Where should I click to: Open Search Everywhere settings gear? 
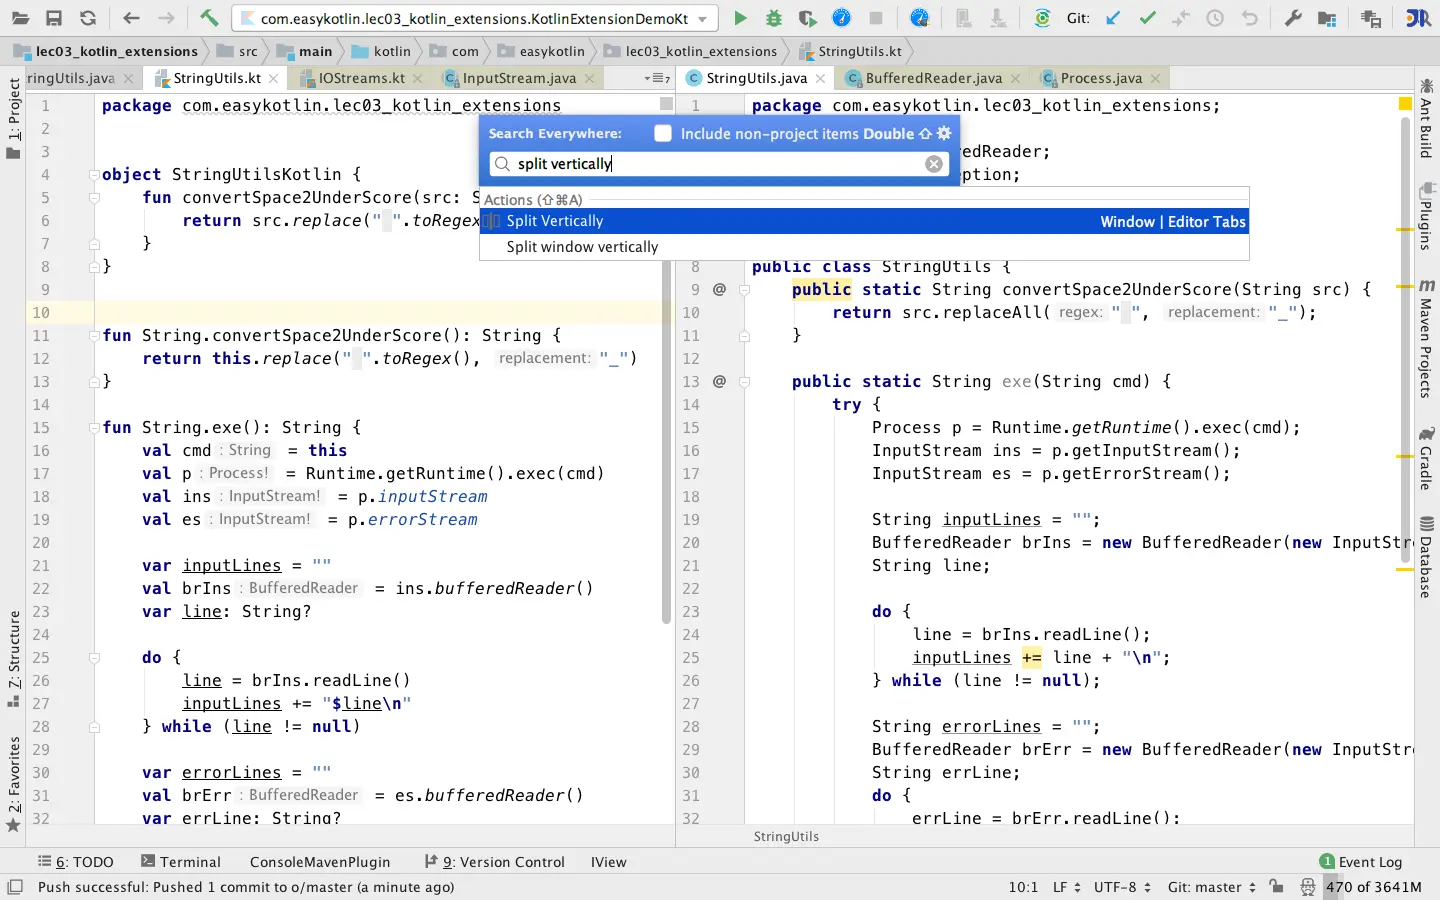[943, 133]
